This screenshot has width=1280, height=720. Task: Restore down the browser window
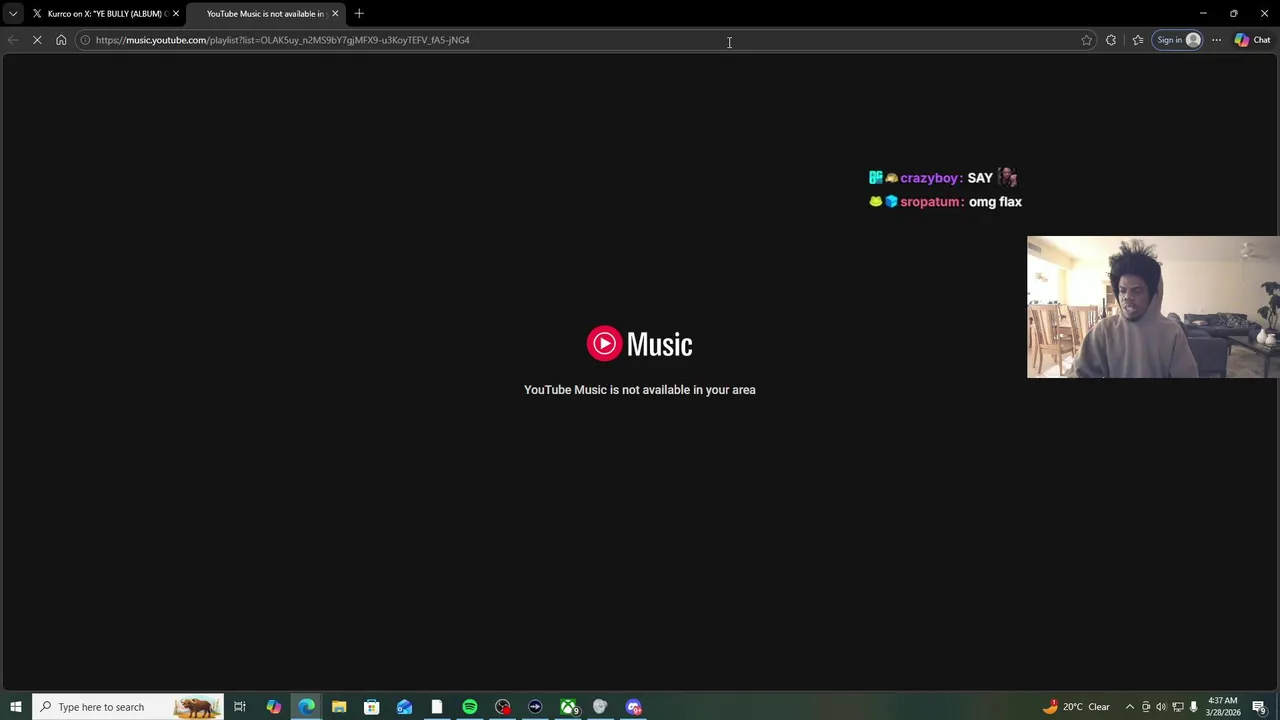(x=1234, y=13)
